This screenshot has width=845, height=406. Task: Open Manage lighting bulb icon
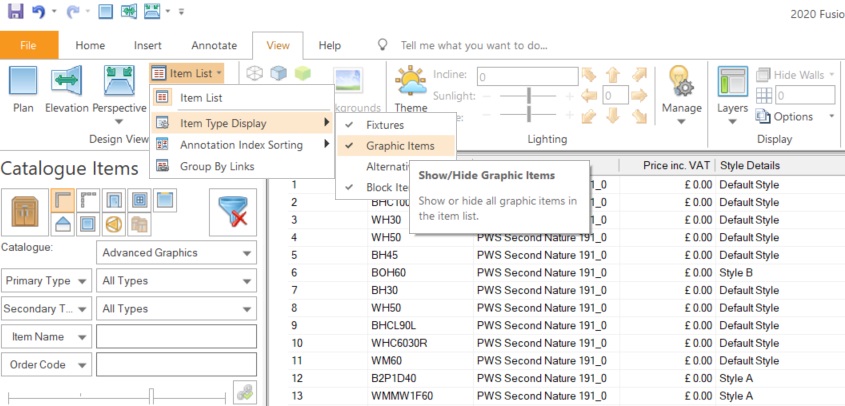click(x=681, y=81)
